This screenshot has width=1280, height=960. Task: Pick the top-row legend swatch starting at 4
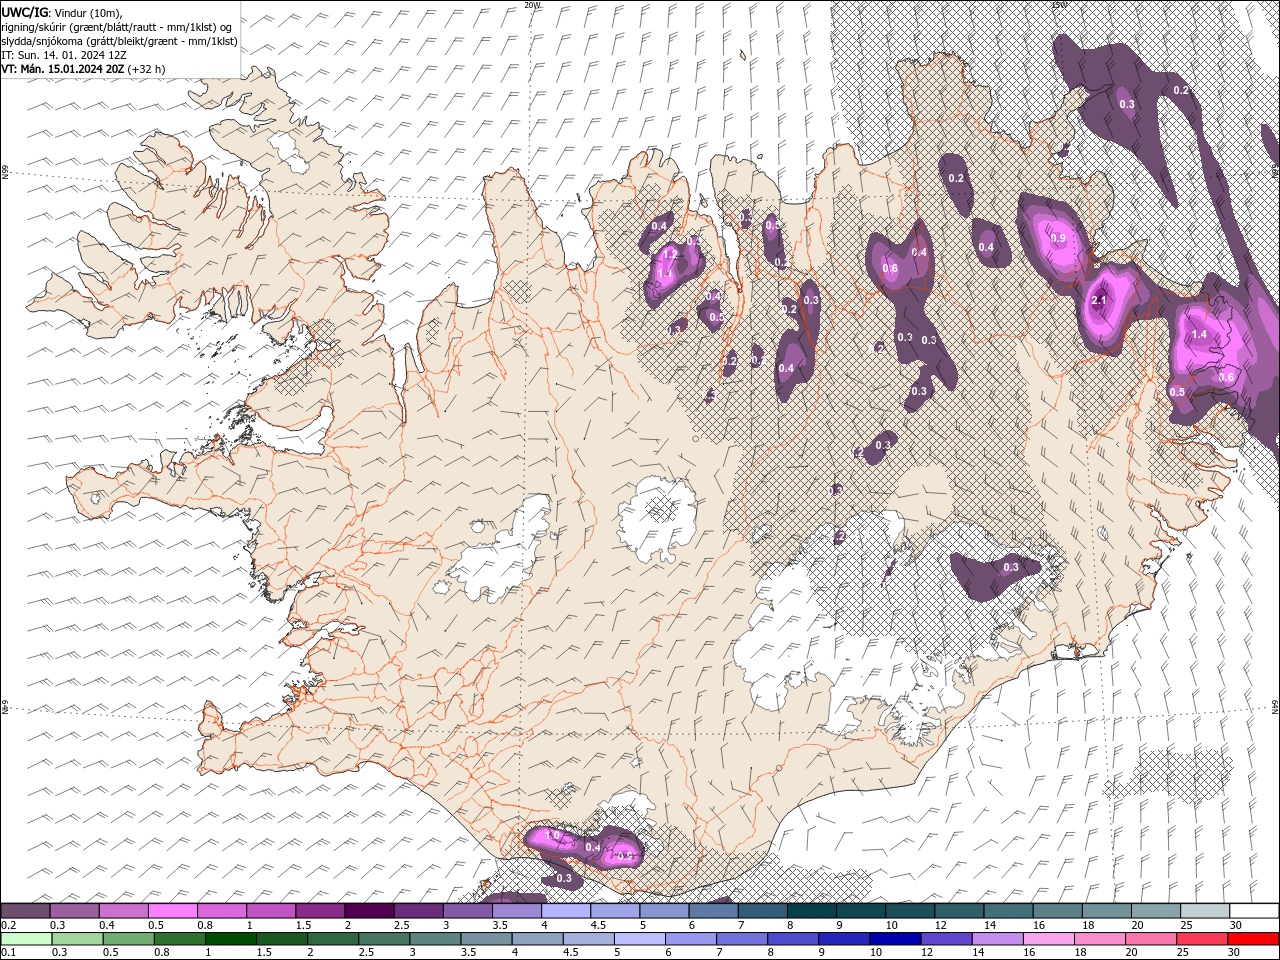[566, 911]
